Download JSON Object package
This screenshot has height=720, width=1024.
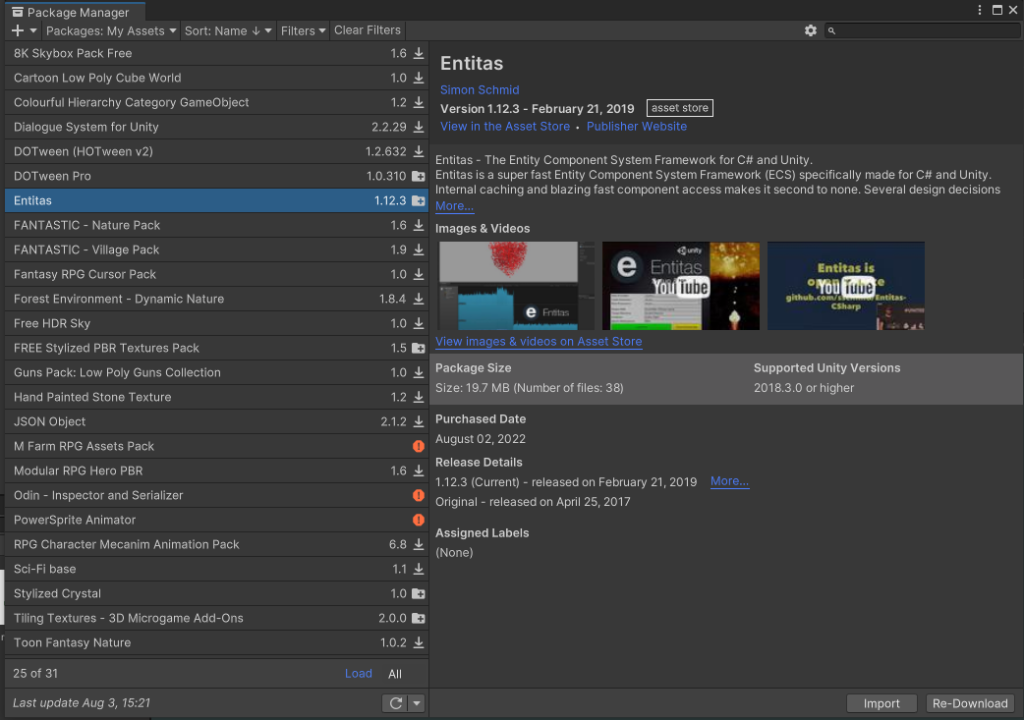pos(419,421)
